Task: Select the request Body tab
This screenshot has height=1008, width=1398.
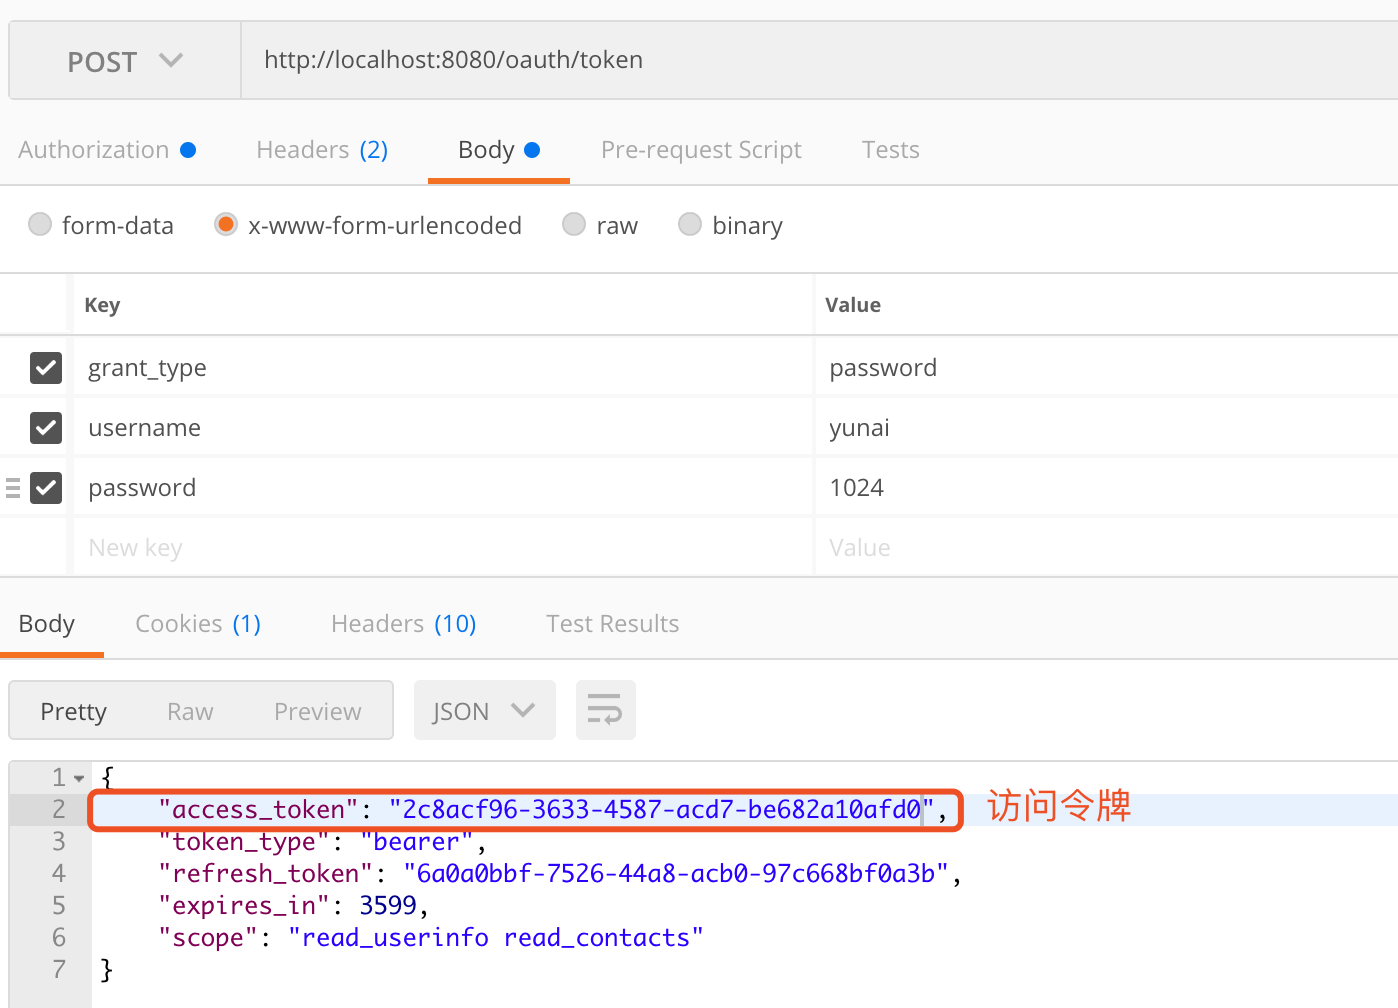Action: (x=499, y=150)
